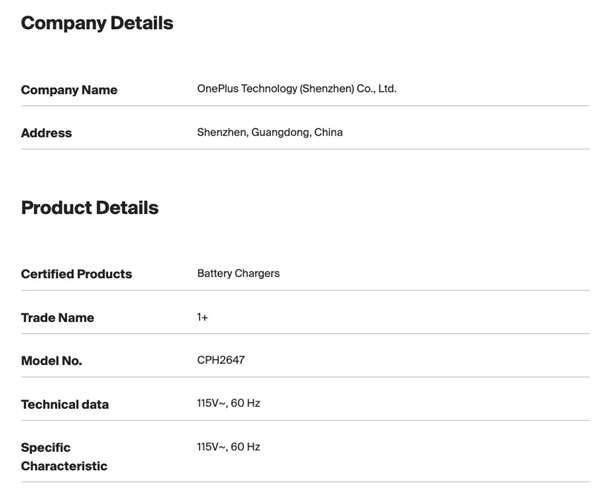This screenshot has width=600, height=494.
Task: Click the Company Name label
Action: point(69,90)
